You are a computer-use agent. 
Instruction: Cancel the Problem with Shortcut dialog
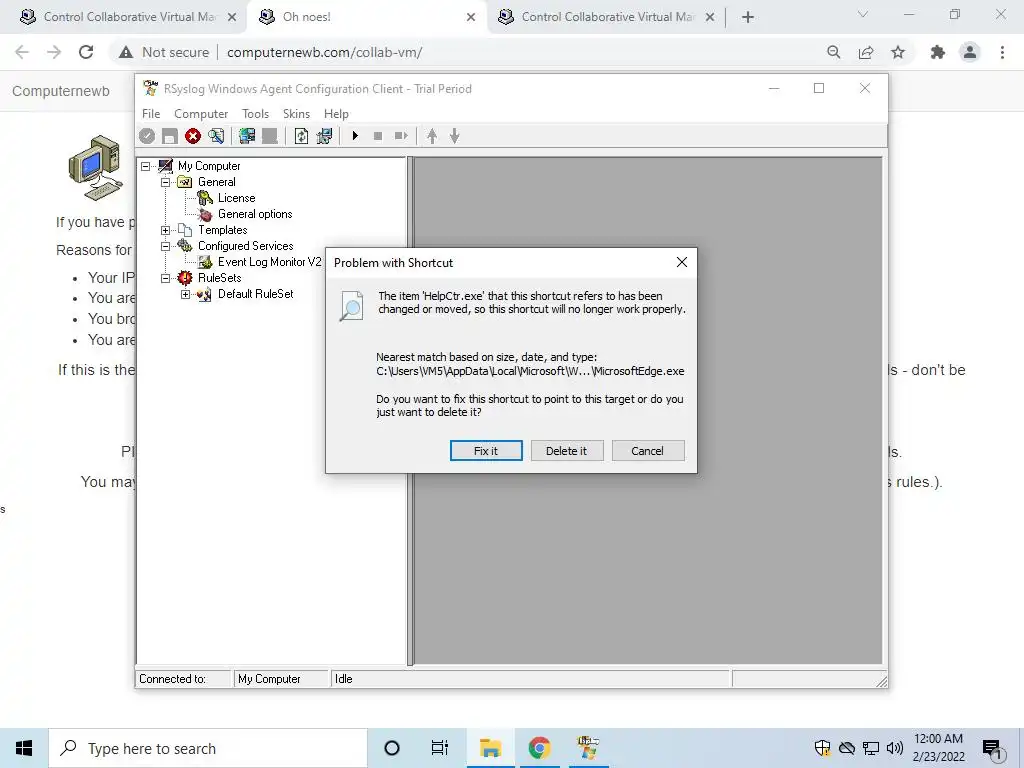click(x=648, y=451)
